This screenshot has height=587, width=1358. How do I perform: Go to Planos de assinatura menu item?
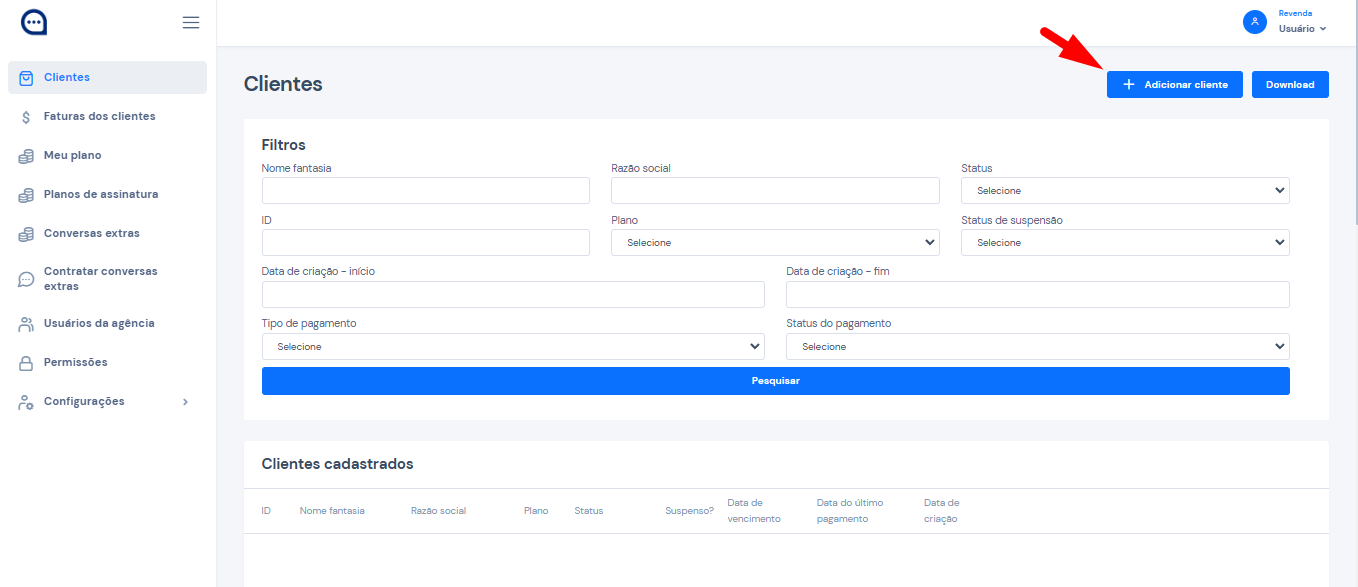point(101,194)
